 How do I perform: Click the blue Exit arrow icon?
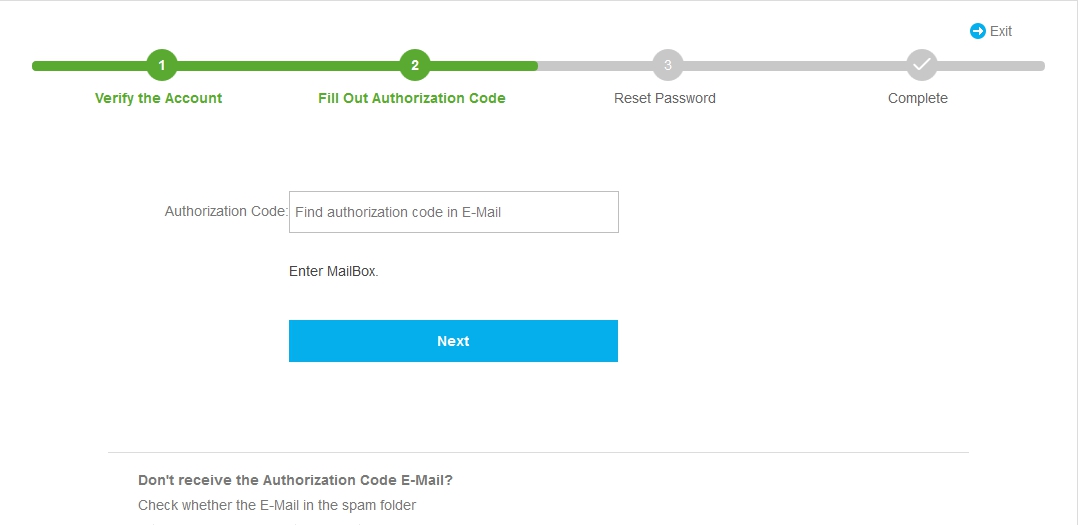point(977,31)
